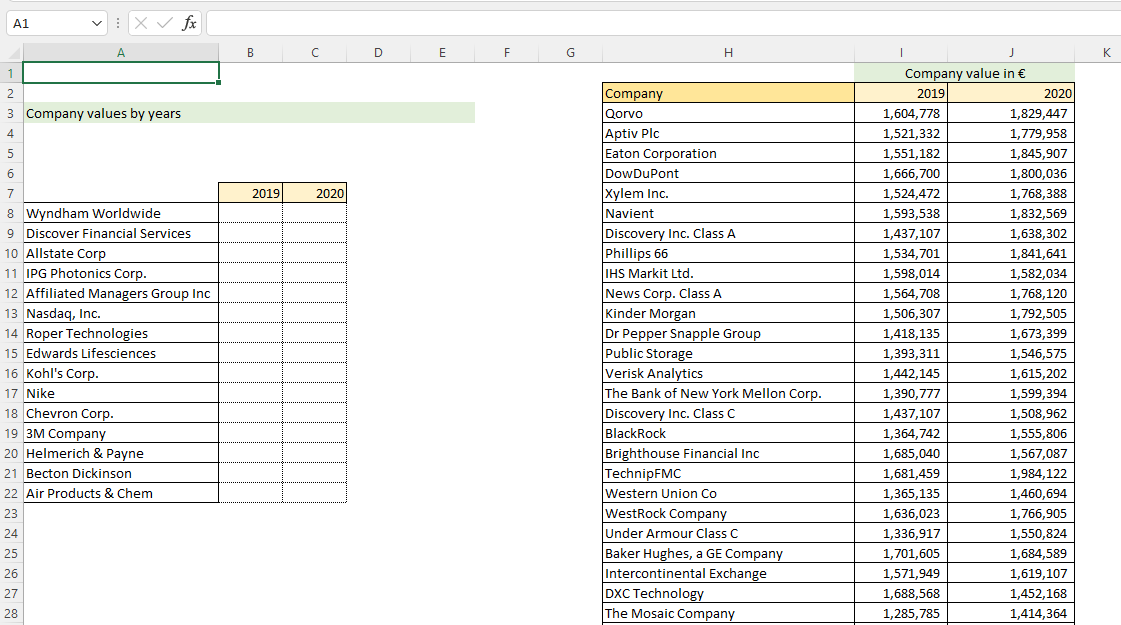Click the 'Affiliated Managers Group Inc' cell
The height and width of the screenshot is (625, 1121).
pyautogui.click(x=121, y=294)
